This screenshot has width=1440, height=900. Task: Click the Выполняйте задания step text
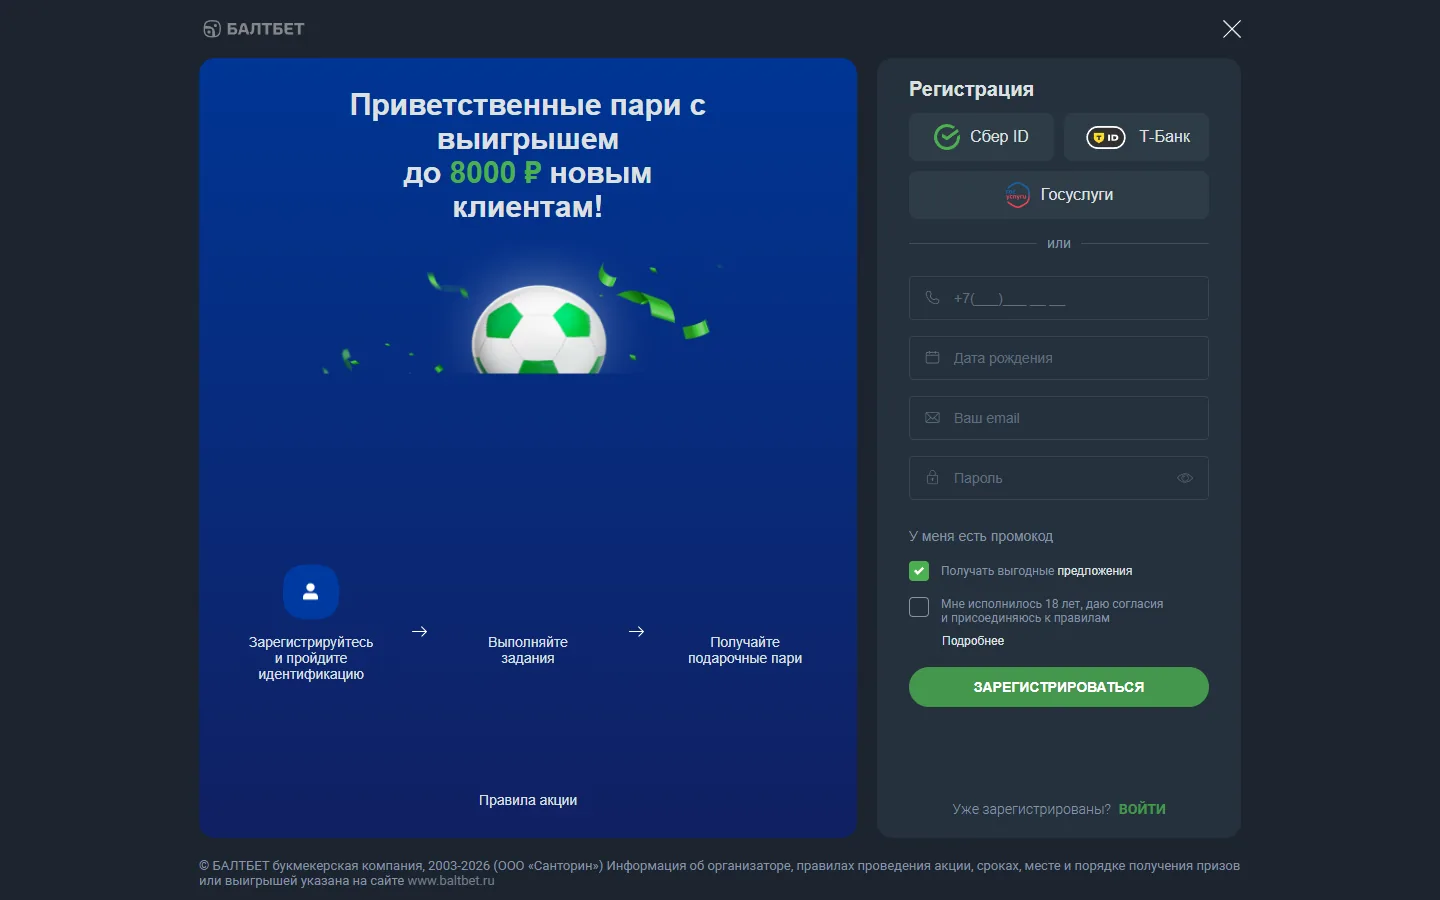(528, 650)
